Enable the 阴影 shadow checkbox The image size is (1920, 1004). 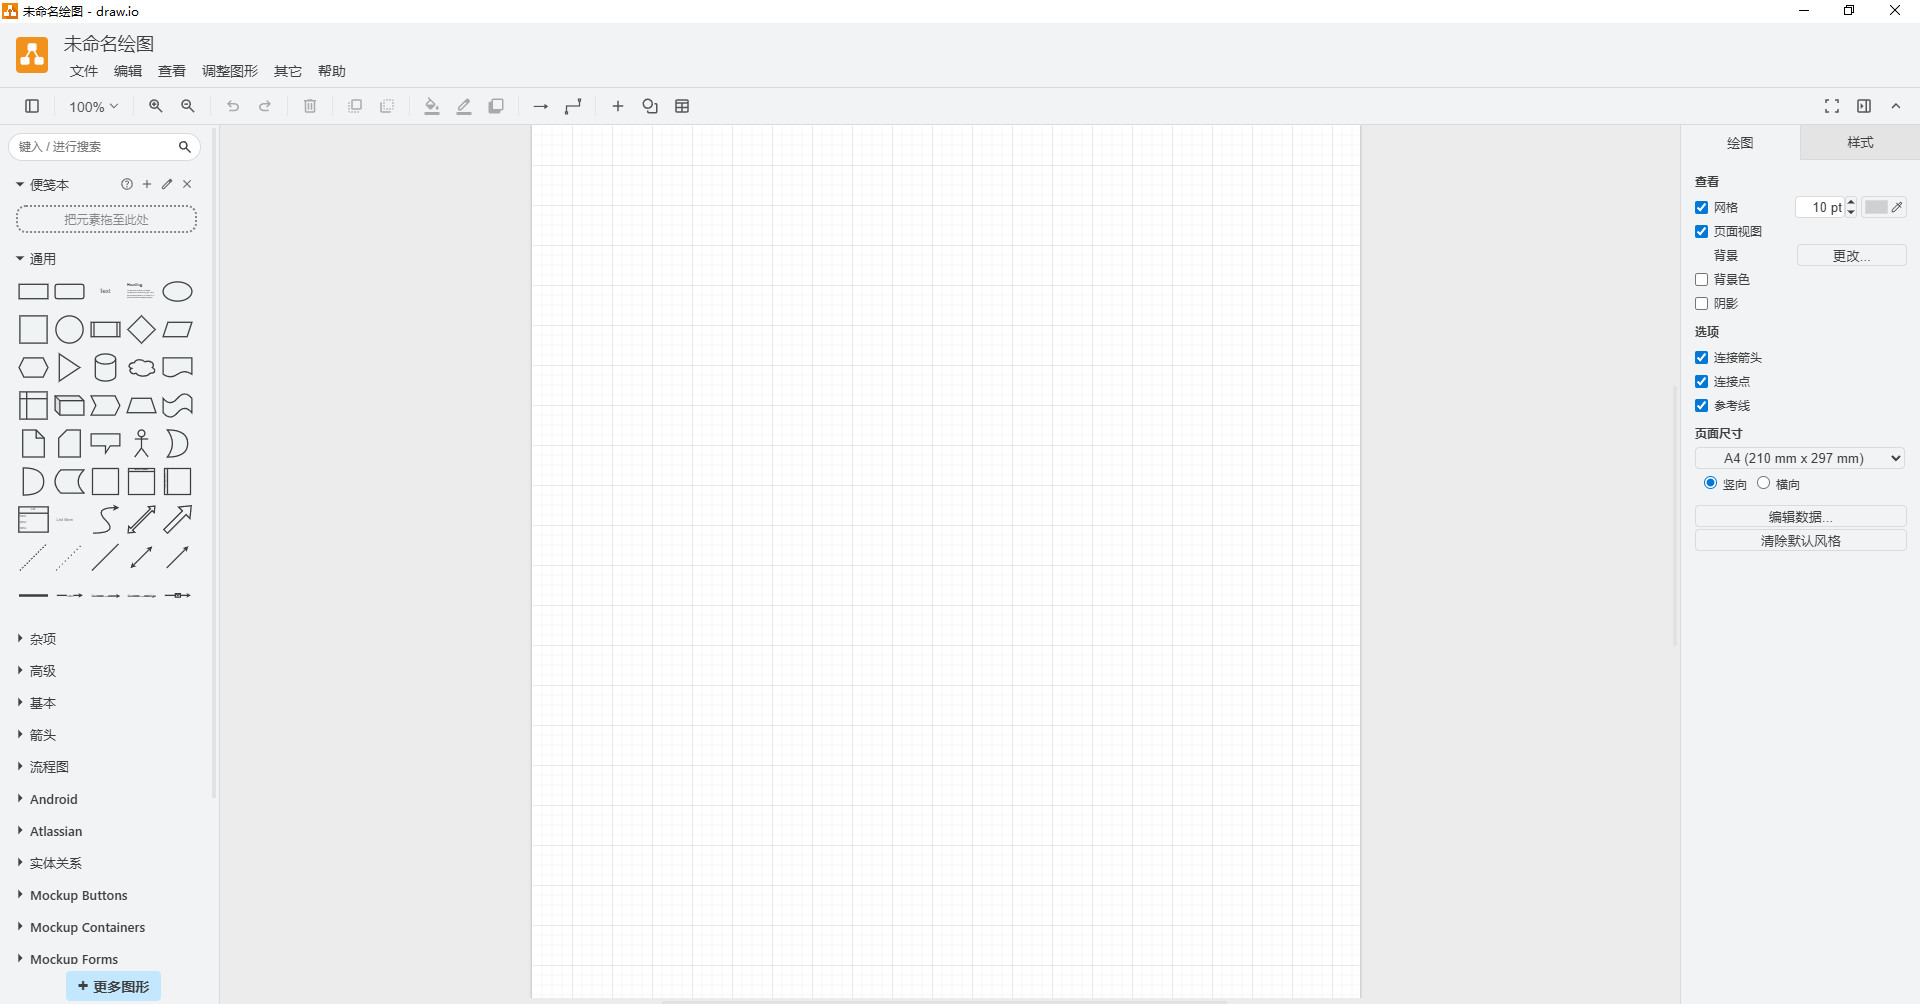[x=1701, y=304]
